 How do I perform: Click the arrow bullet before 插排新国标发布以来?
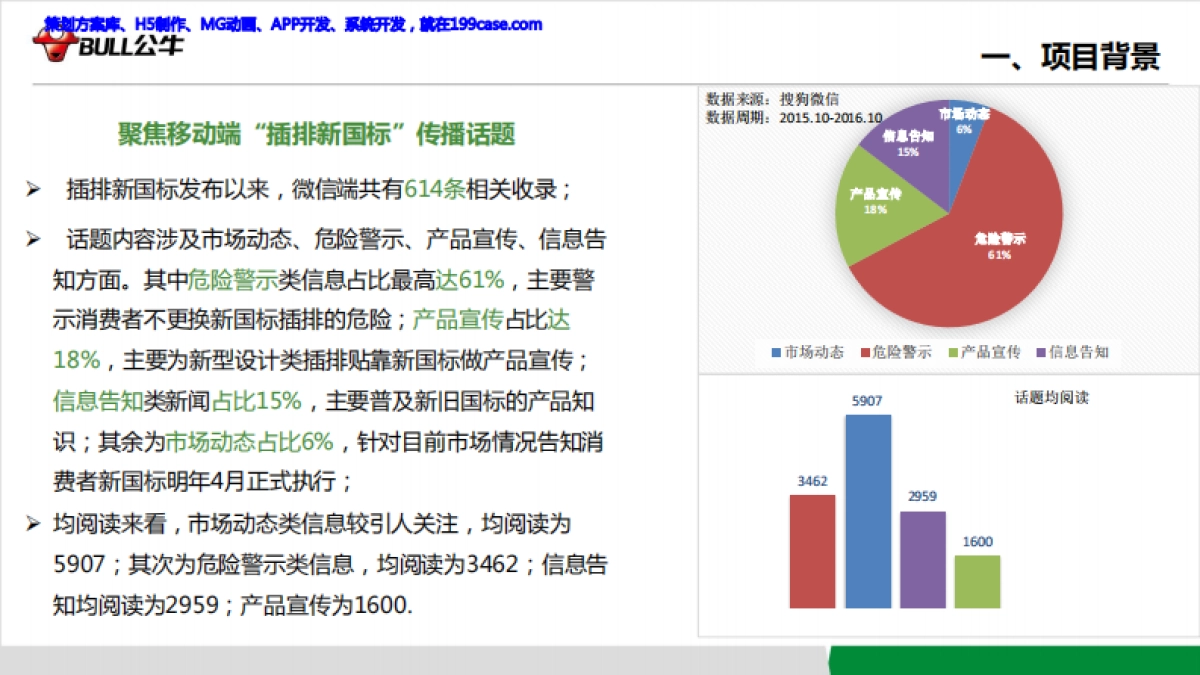(x=33, y=190)
